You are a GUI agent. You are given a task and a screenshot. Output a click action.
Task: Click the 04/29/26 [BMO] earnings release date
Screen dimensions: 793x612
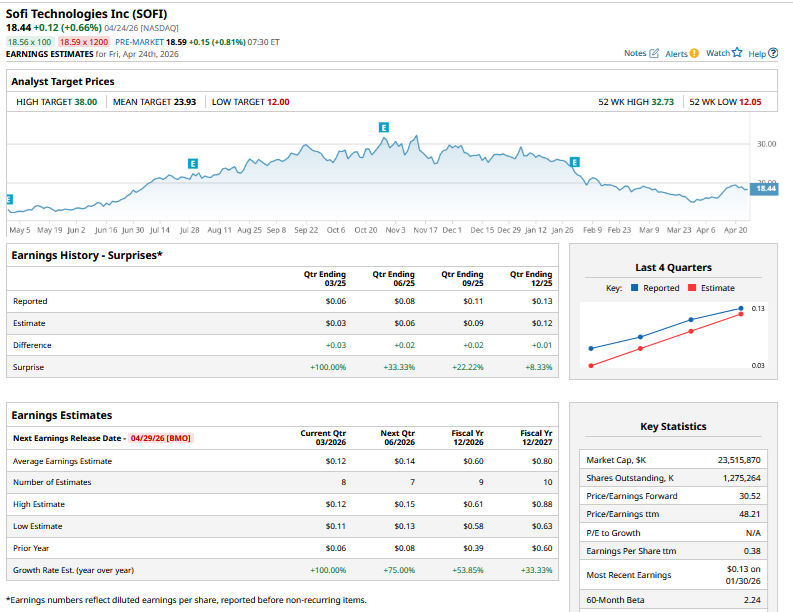[x=160, y=438]
